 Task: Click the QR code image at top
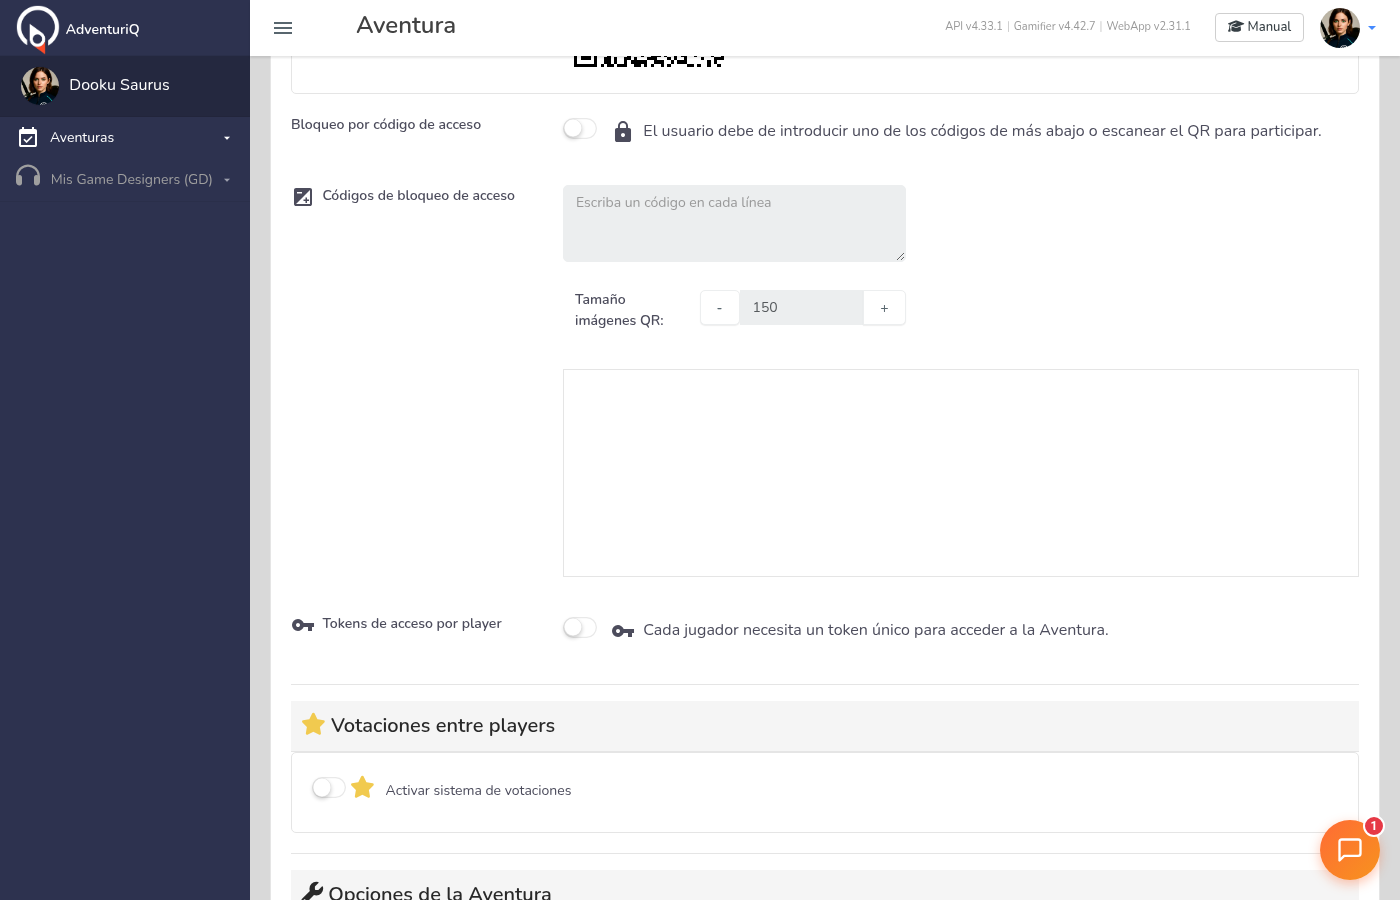[649, 61]
